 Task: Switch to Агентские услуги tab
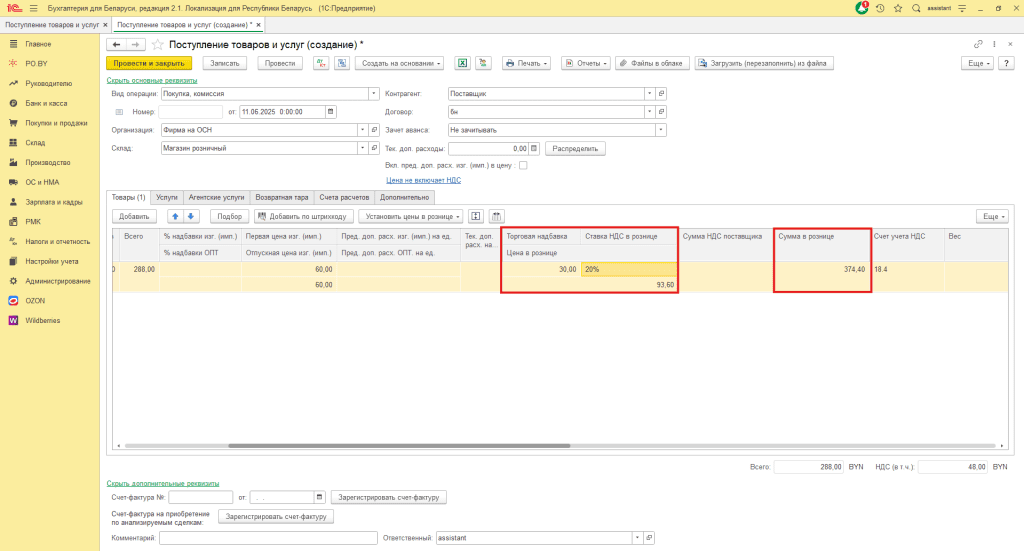click(x=216, y=197)
